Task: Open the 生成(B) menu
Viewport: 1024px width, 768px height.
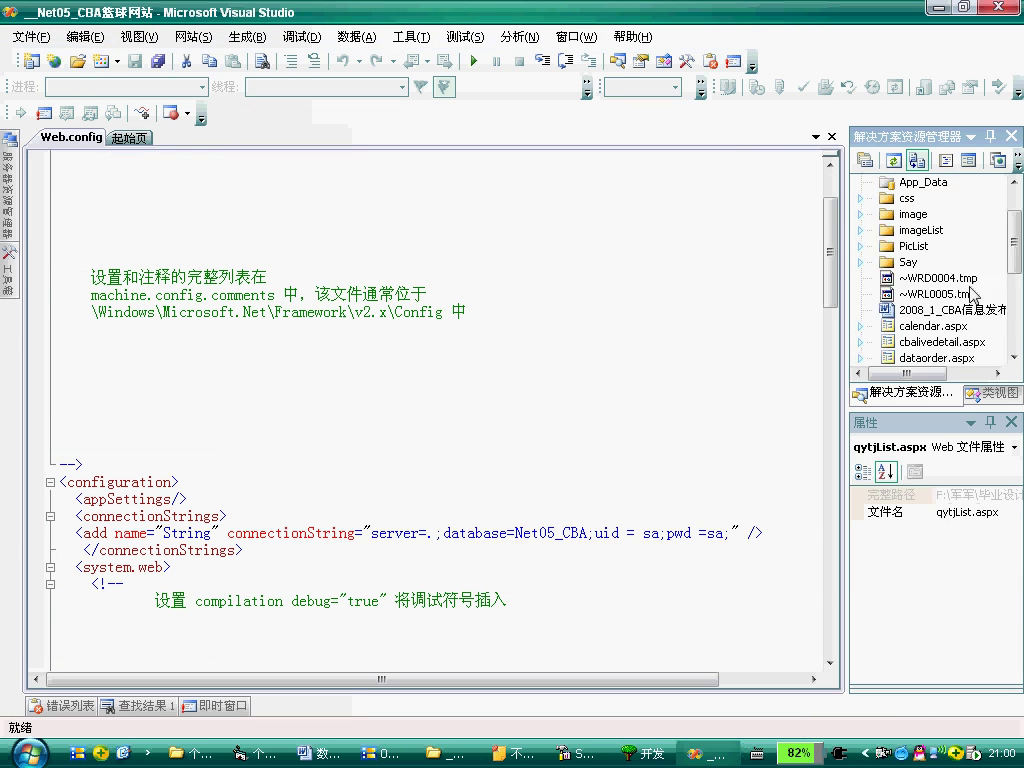Action: click(248, 37)
